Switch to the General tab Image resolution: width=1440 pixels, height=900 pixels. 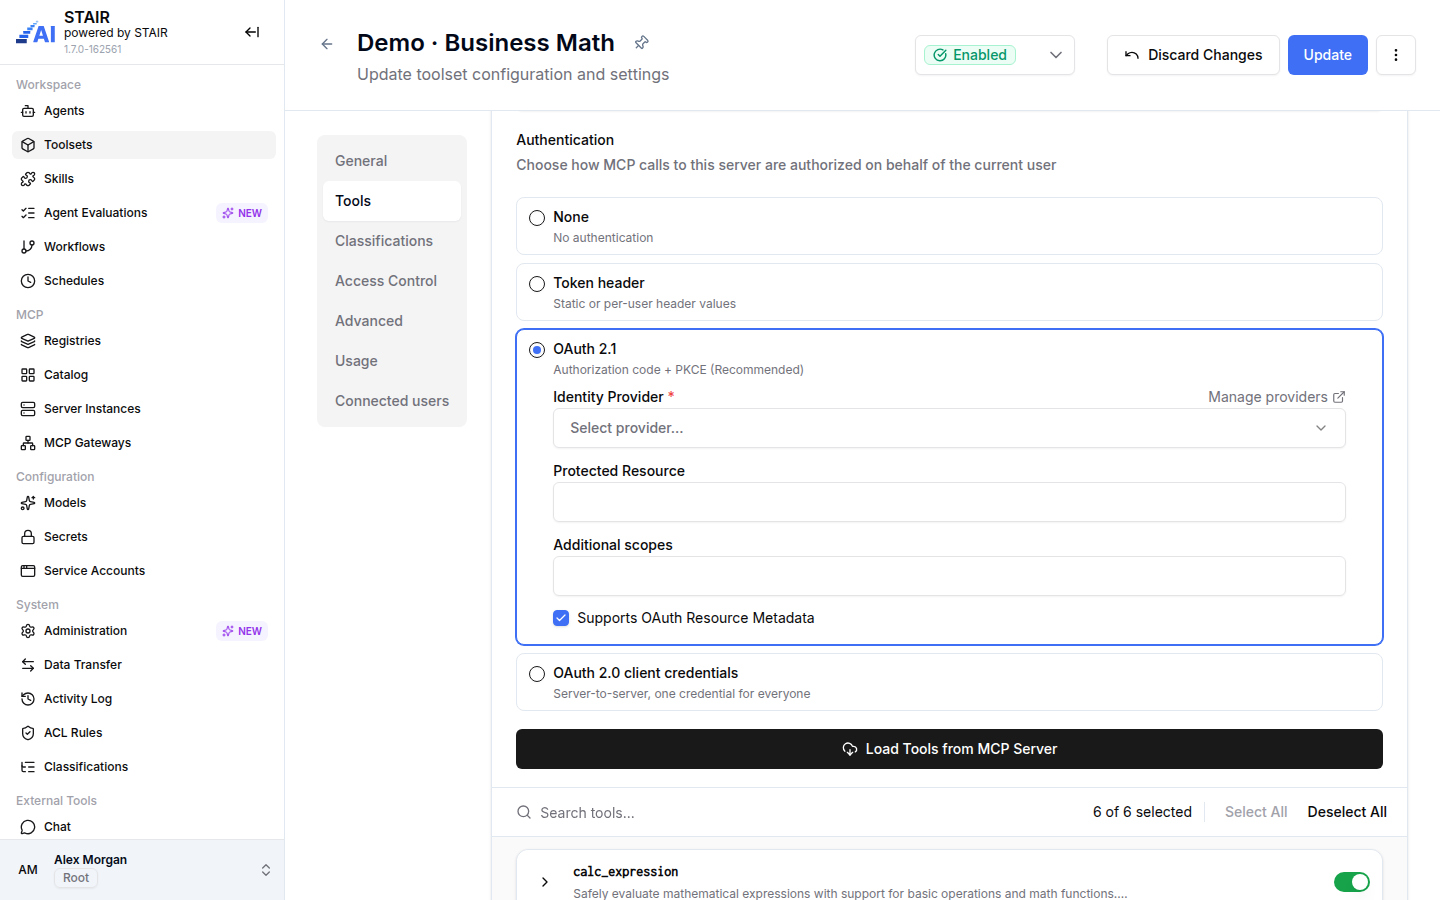pyautogui.click(x=392, y=161)
